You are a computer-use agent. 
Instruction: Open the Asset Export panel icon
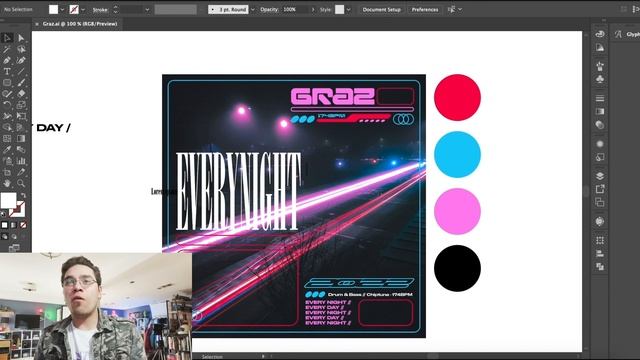pyautogui.click(x=600, y=189)
